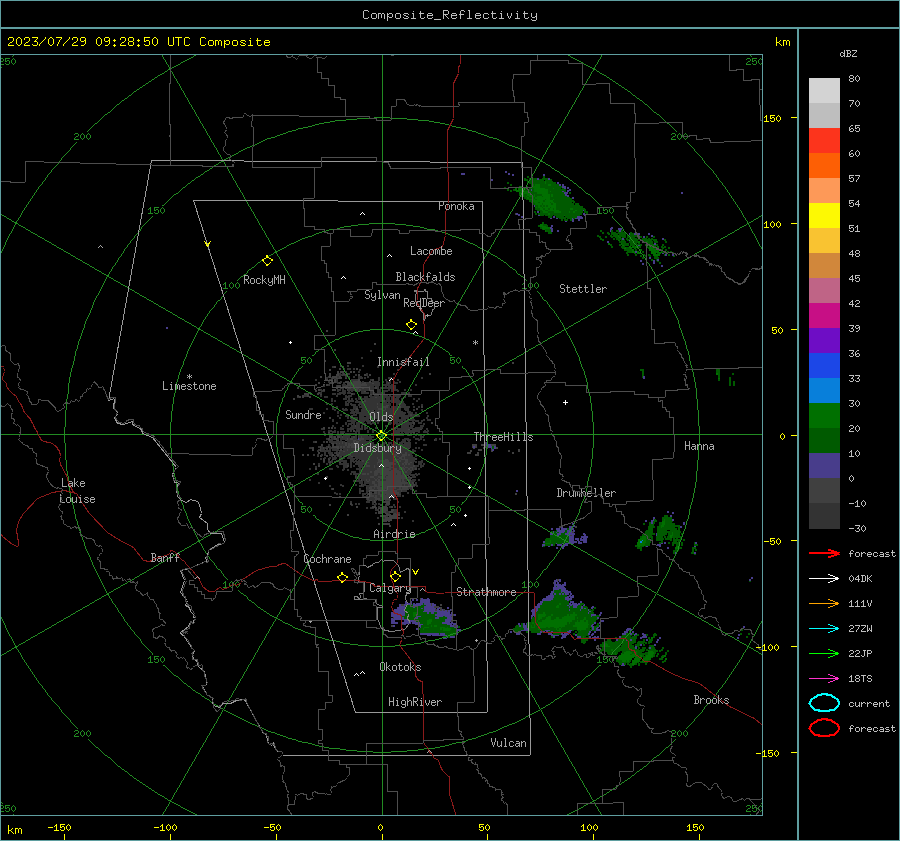Image resolution: width=900 pixels, height=841 pixels.
Task: Click the Okotoks label
Action: tap(400, 667)
